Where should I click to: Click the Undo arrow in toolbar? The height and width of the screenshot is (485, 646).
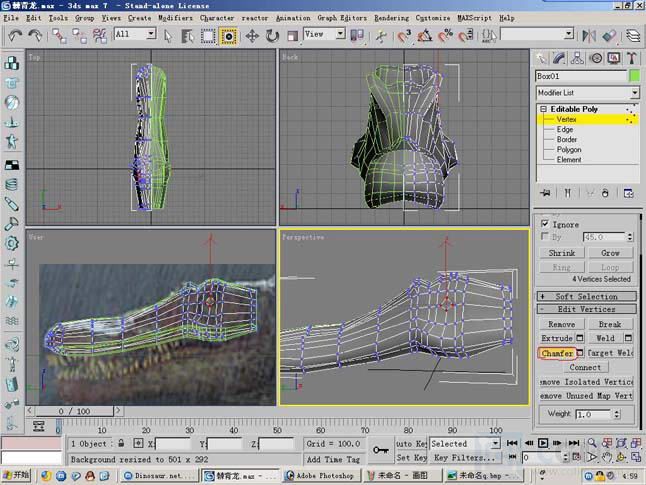click(x=15, y=36)
